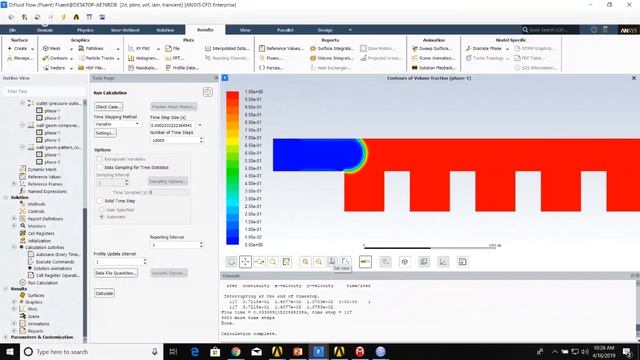
Task: Open Time Stepping Method dropdown
Action: pyautogui.click(x=117, y=124)
